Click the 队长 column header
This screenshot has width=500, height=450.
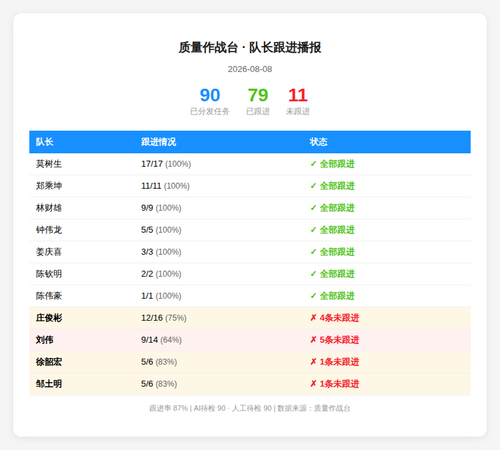[x=45, y=142]
